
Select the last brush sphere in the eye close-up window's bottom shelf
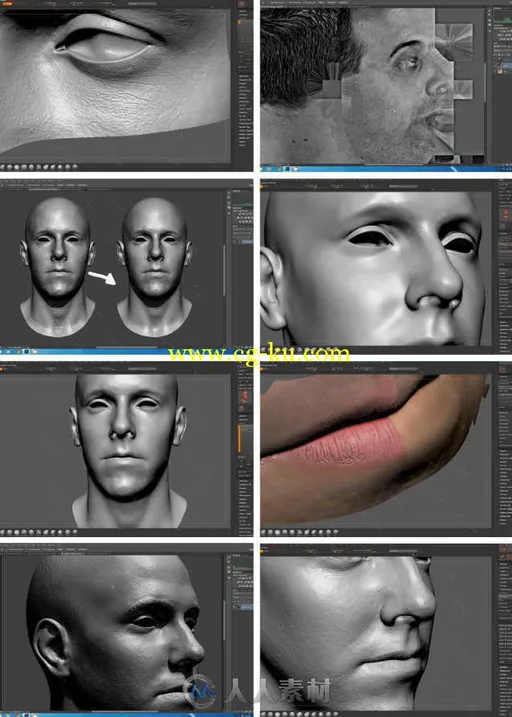pyautogui.click(x=75, y=167)
